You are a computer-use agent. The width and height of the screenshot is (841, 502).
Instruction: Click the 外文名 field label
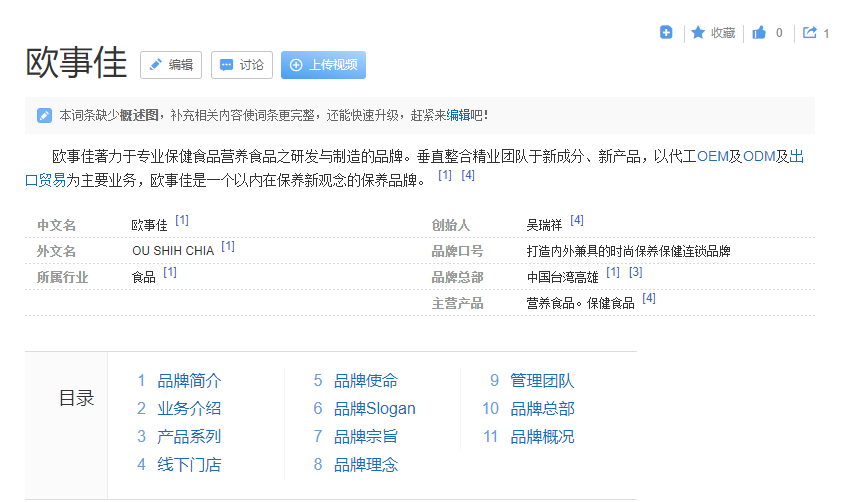tap(56, 251)
